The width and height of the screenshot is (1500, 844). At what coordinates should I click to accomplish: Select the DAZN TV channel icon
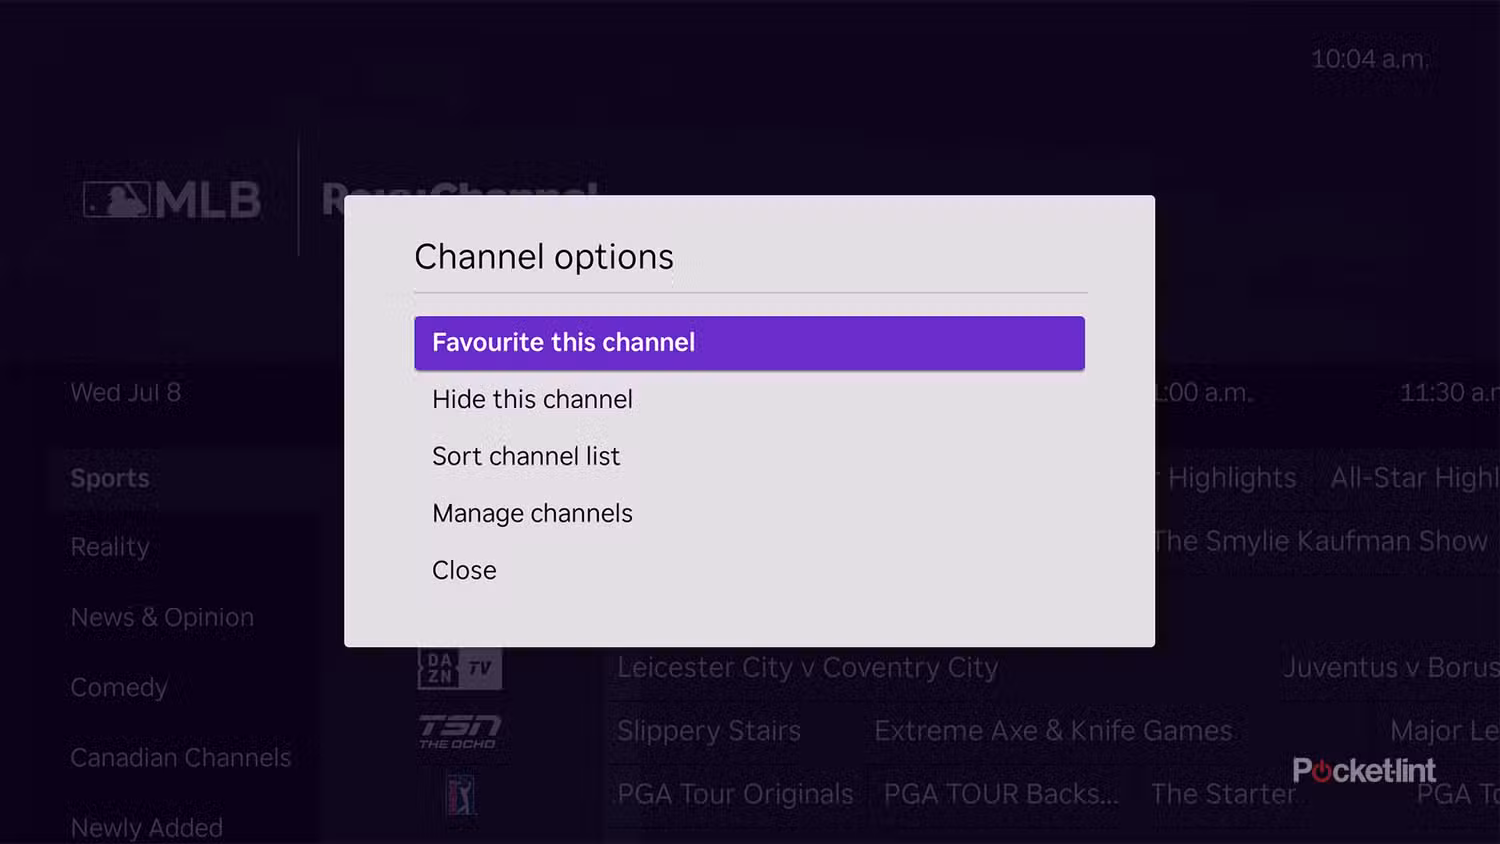[x=459, y=668]
